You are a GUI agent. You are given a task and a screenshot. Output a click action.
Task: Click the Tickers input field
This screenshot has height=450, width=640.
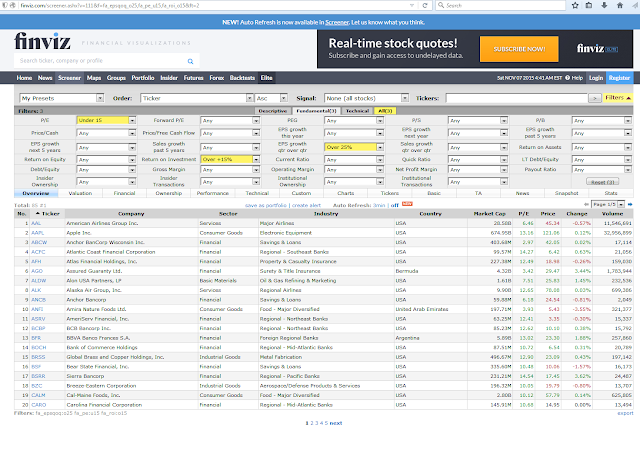click(x=516, y=98)
